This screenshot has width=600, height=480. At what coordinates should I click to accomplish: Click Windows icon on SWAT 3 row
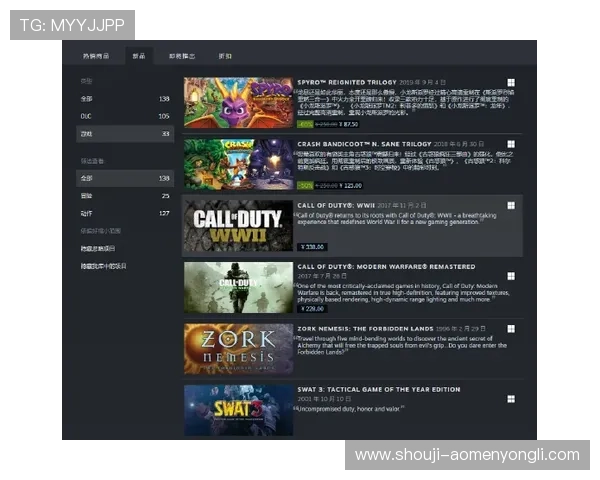(510, 399)
